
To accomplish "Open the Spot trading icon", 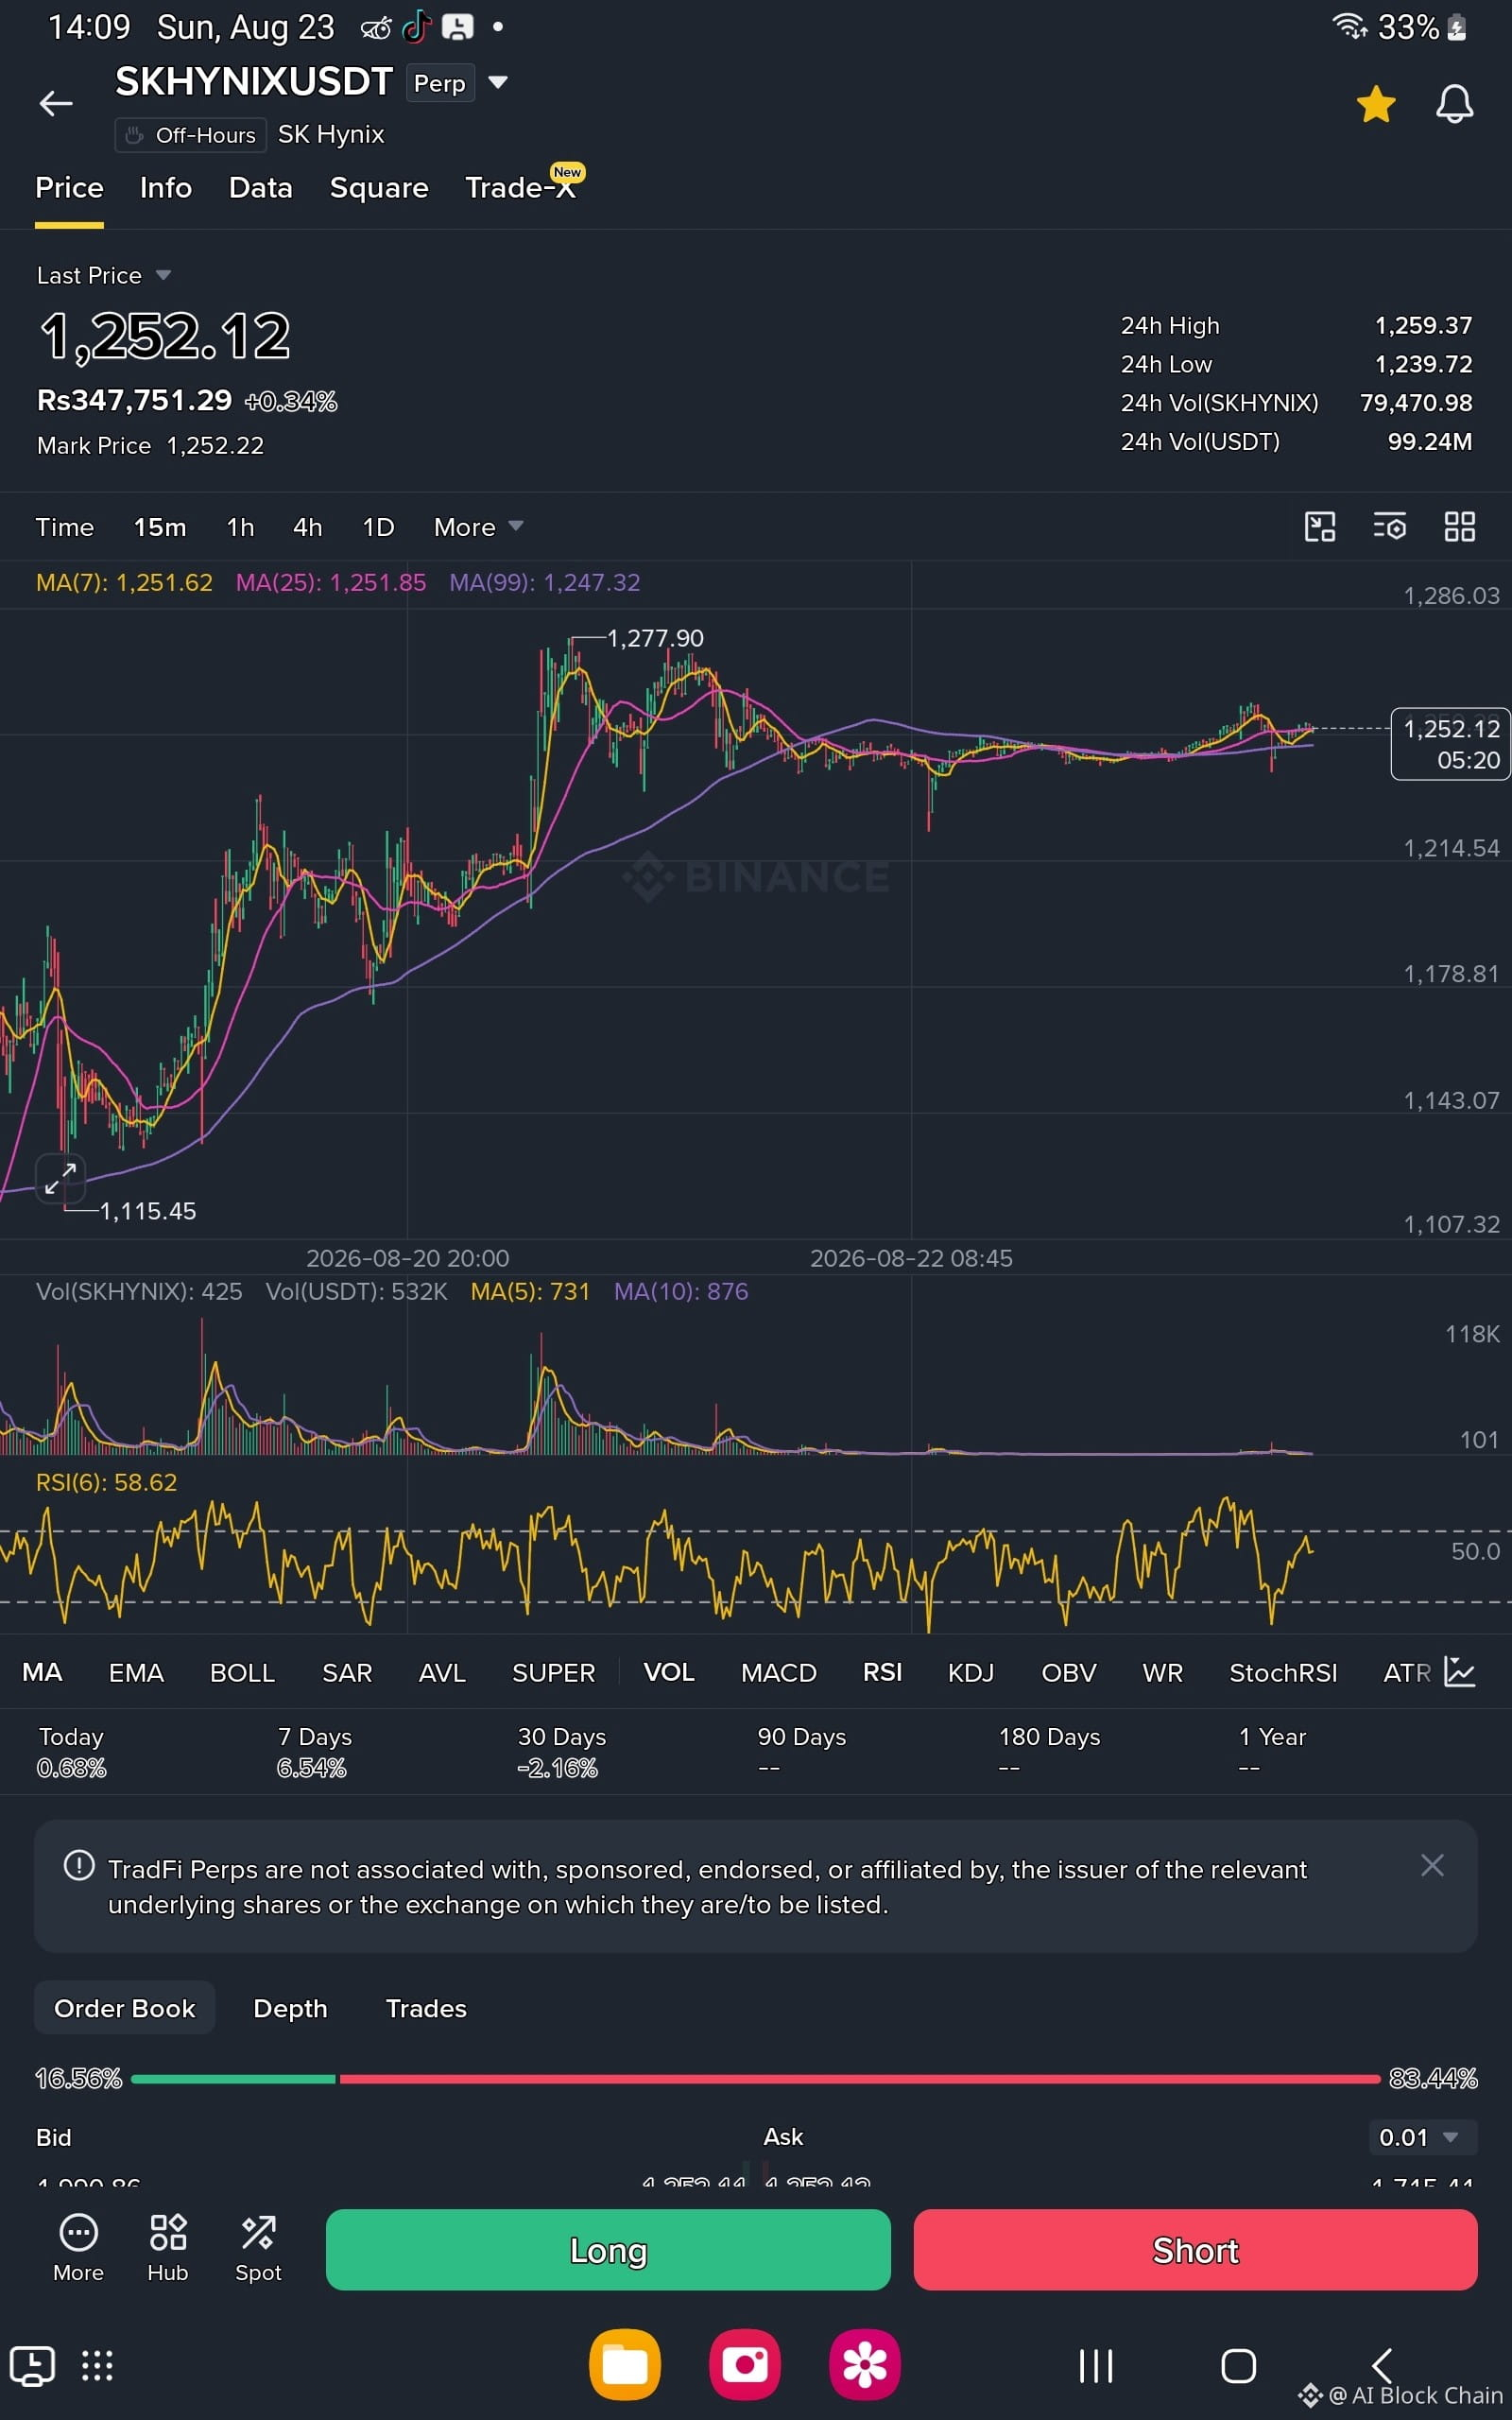I will tap(258, 2248).
